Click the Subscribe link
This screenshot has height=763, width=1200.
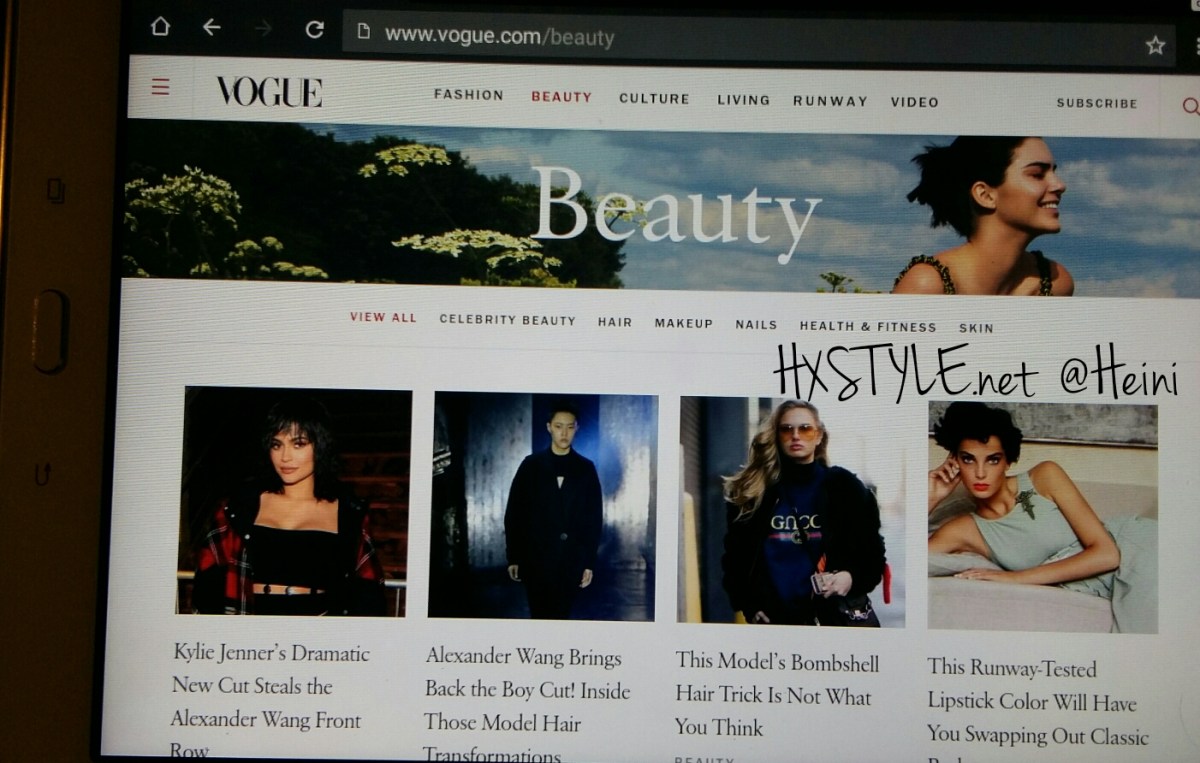click(1096, 103)
